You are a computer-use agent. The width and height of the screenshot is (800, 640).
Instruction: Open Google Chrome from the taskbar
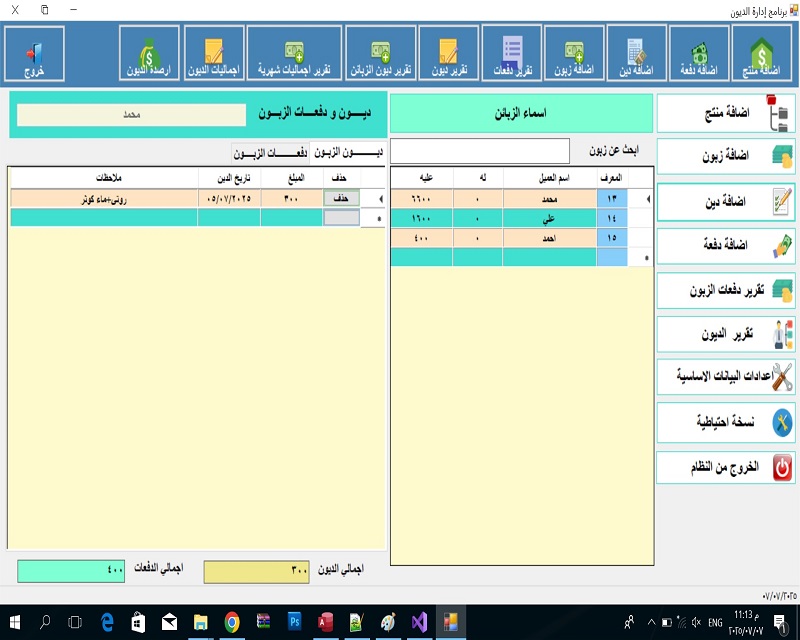[231, 622]
